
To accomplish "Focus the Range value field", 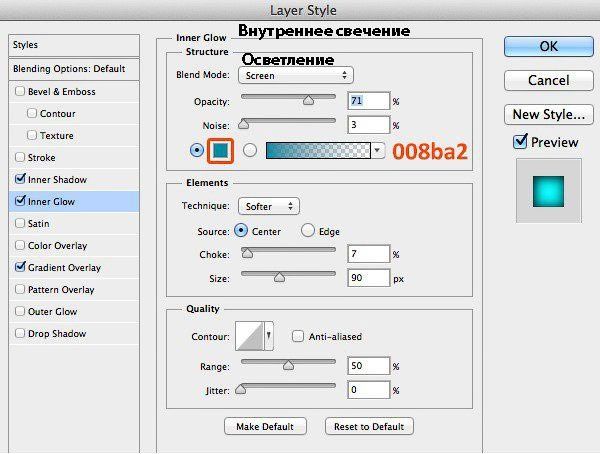I will [368, 366].
